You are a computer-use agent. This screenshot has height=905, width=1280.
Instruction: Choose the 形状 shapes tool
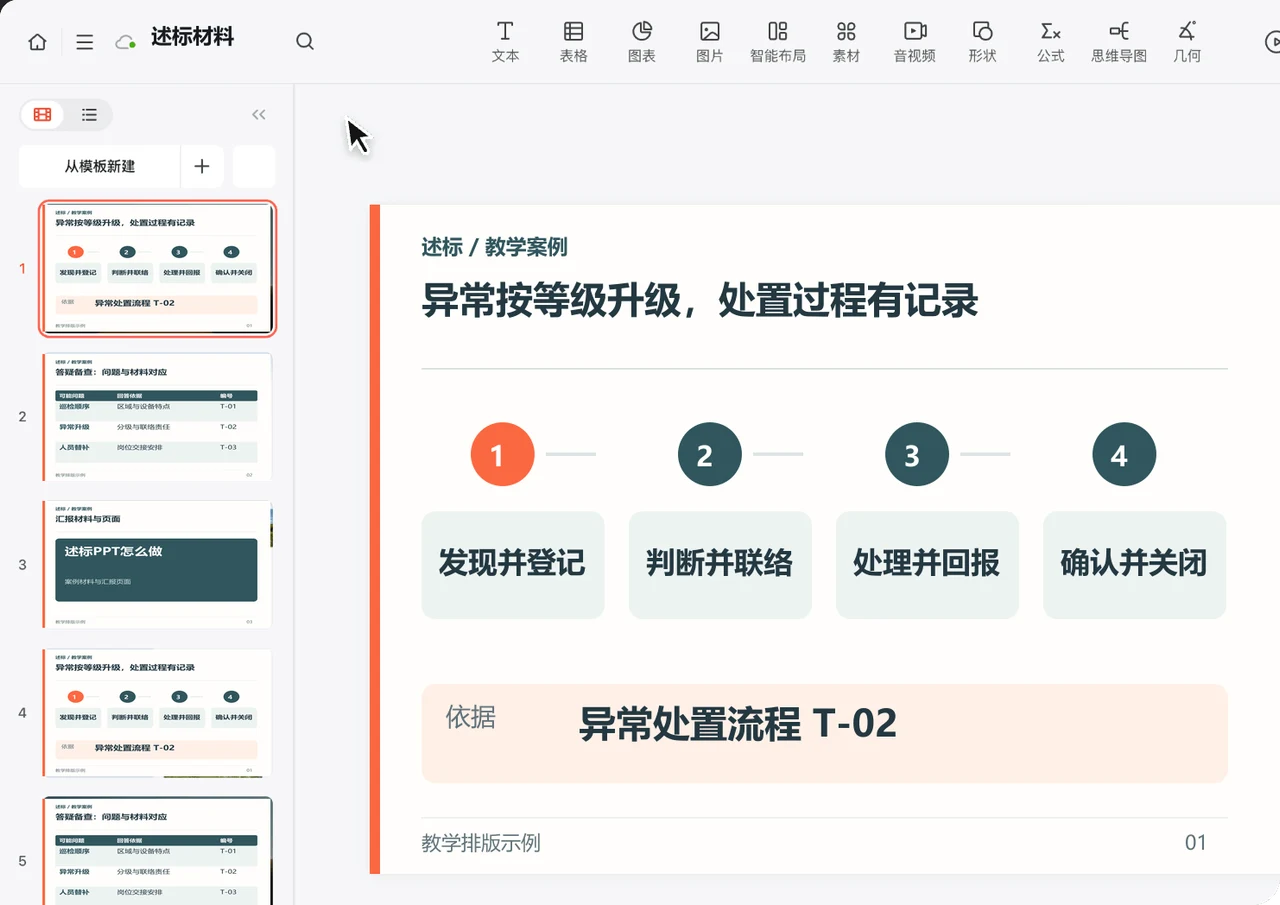pyautogui.click(x=983, y=42)
